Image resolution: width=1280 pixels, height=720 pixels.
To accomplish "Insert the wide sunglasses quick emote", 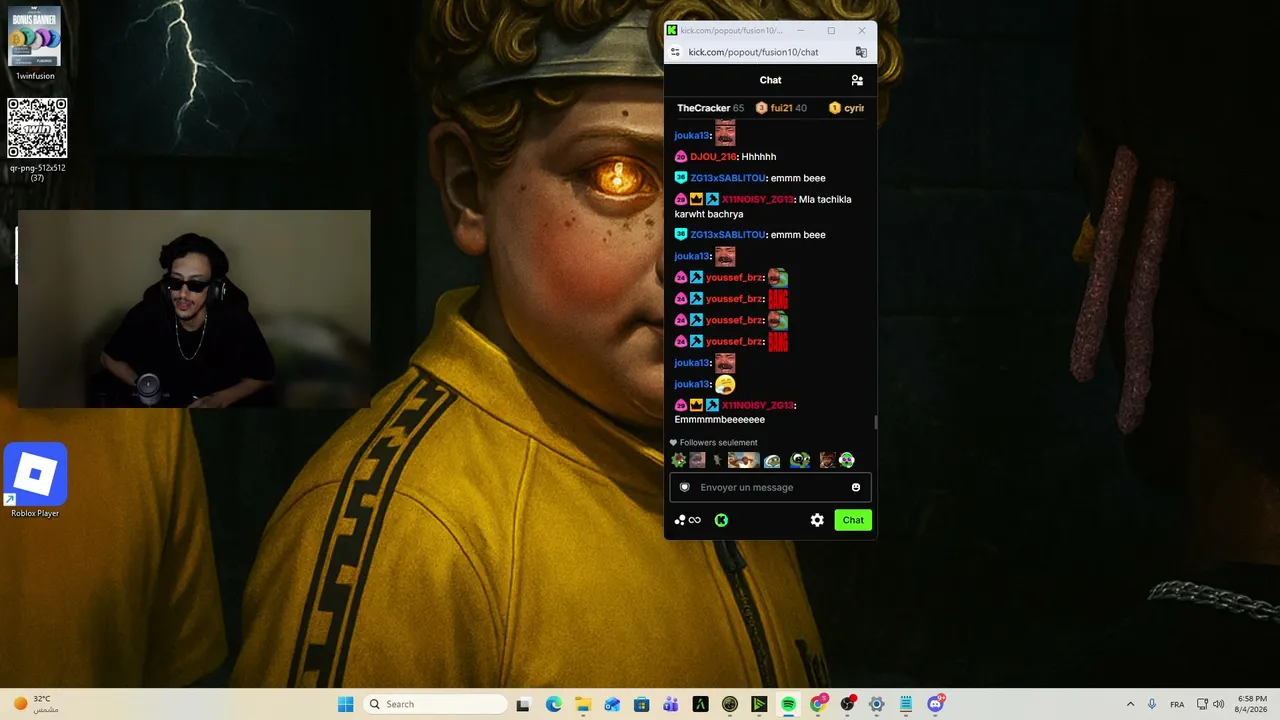I will [743, 460].
